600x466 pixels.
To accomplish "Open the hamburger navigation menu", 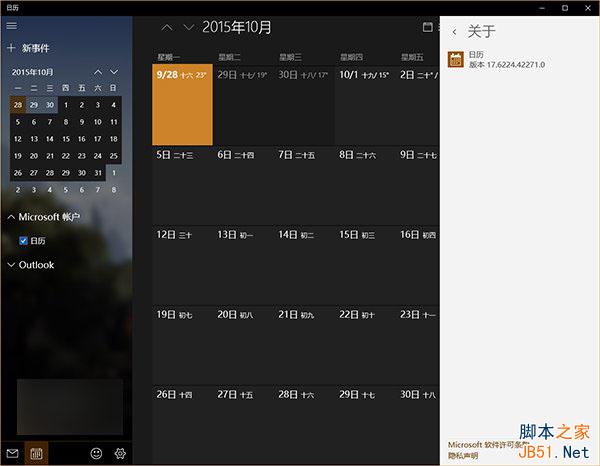I will [11, 26].
